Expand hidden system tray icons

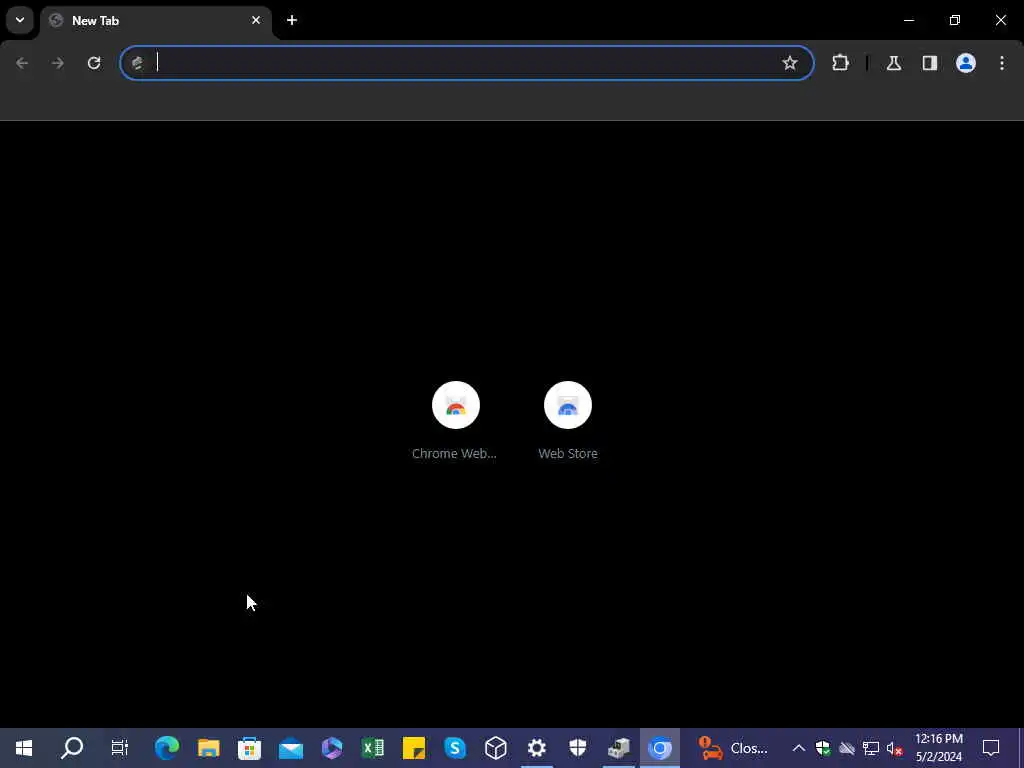coord(799,748)
